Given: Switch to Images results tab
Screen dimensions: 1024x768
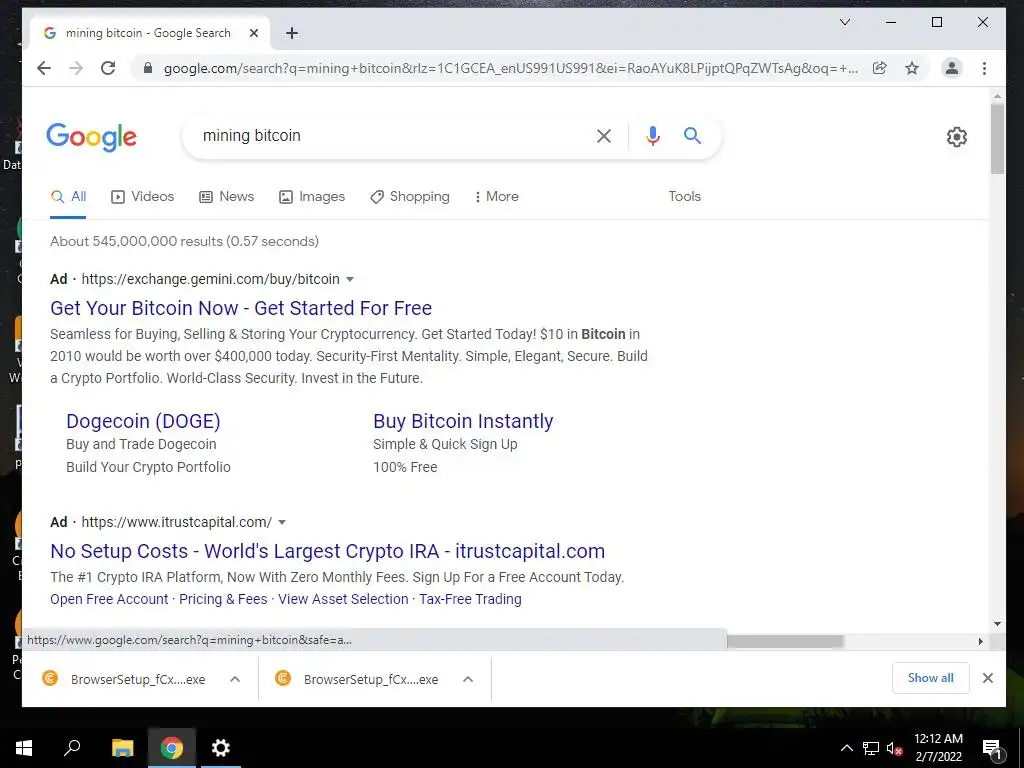Looking at the screenshot, I should pyautogui.click(x=312, y=197).
